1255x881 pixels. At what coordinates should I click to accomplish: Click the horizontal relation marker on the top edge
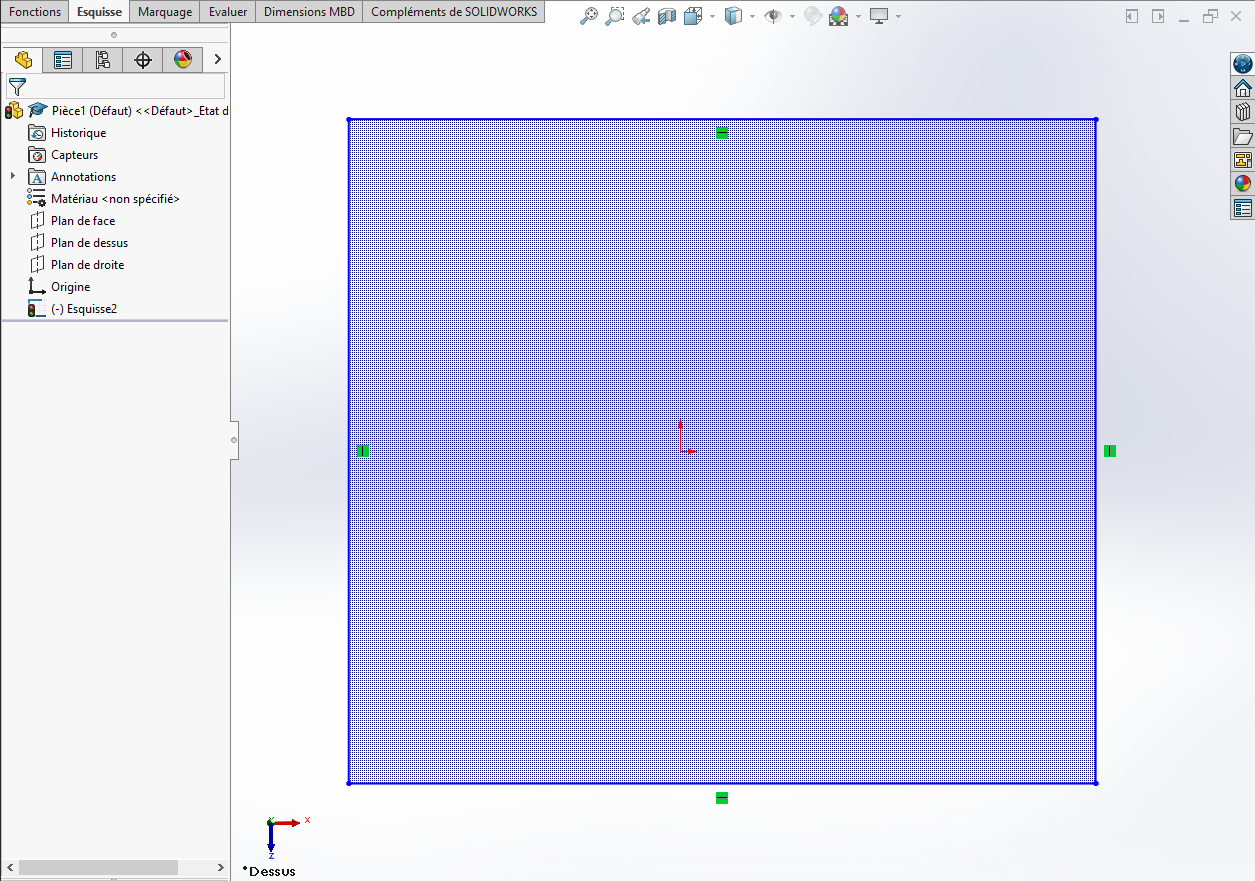[722, 133]
